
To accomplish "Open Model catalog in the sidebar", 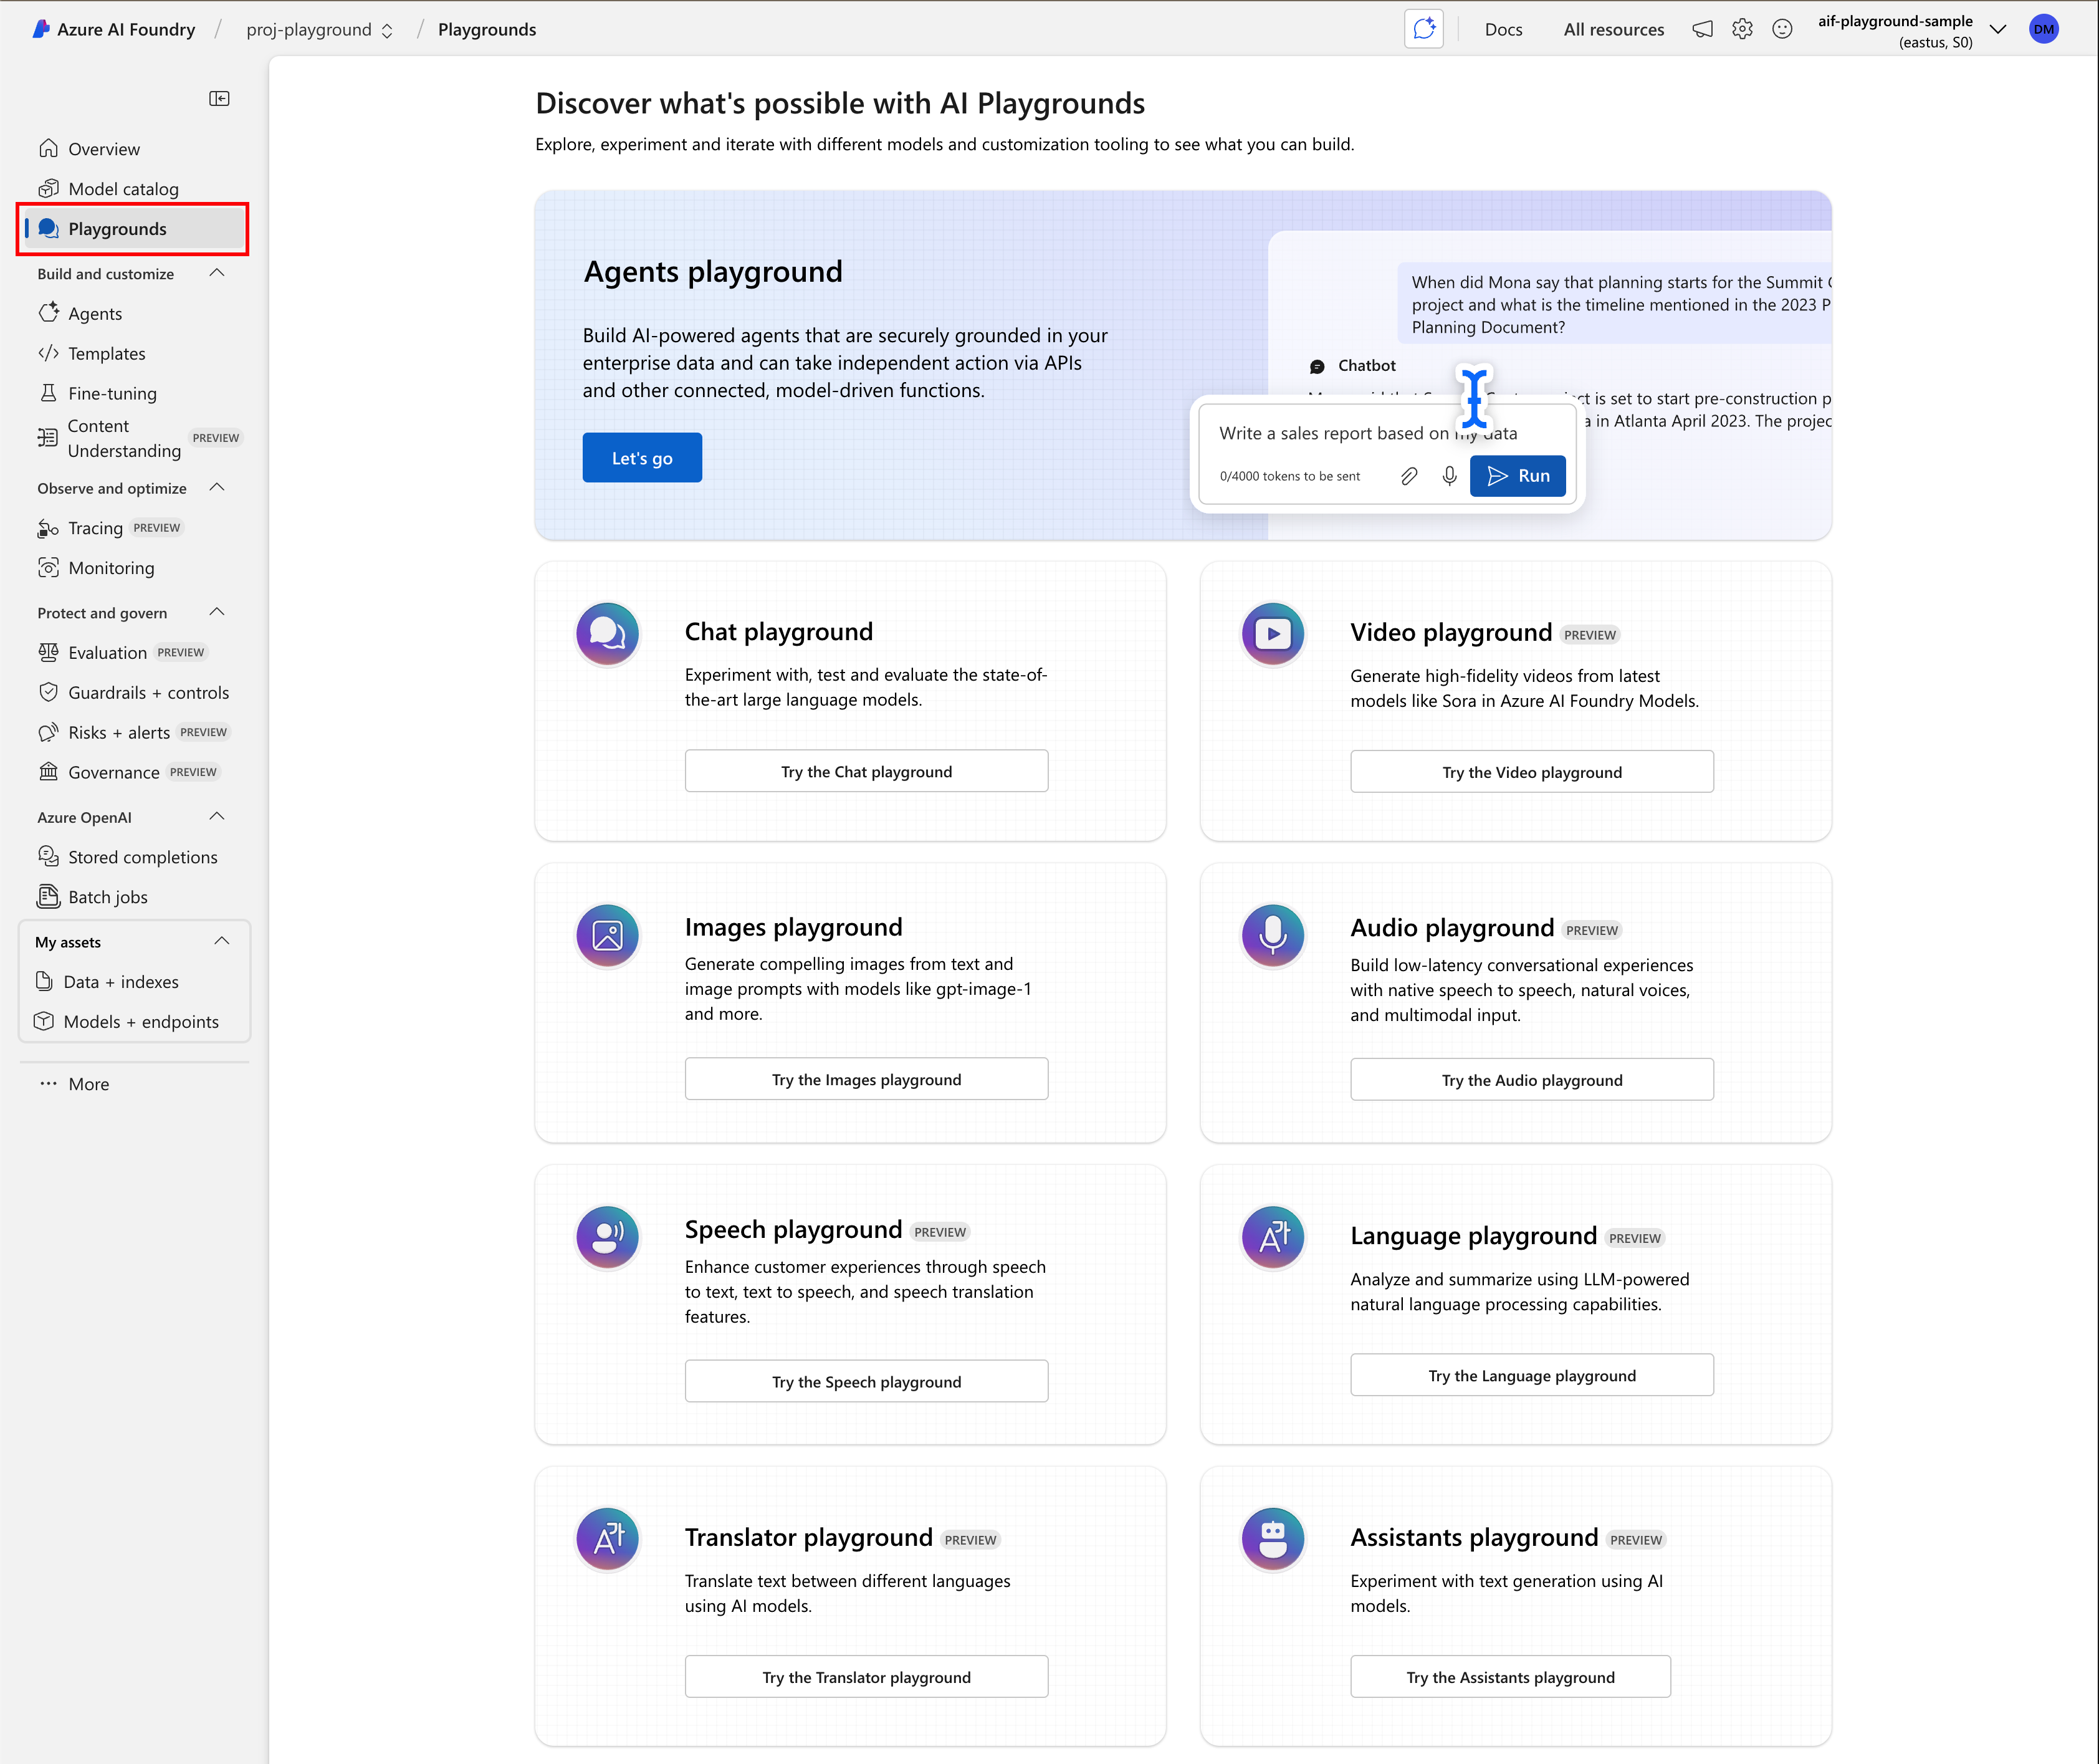I will coord(123,189).
